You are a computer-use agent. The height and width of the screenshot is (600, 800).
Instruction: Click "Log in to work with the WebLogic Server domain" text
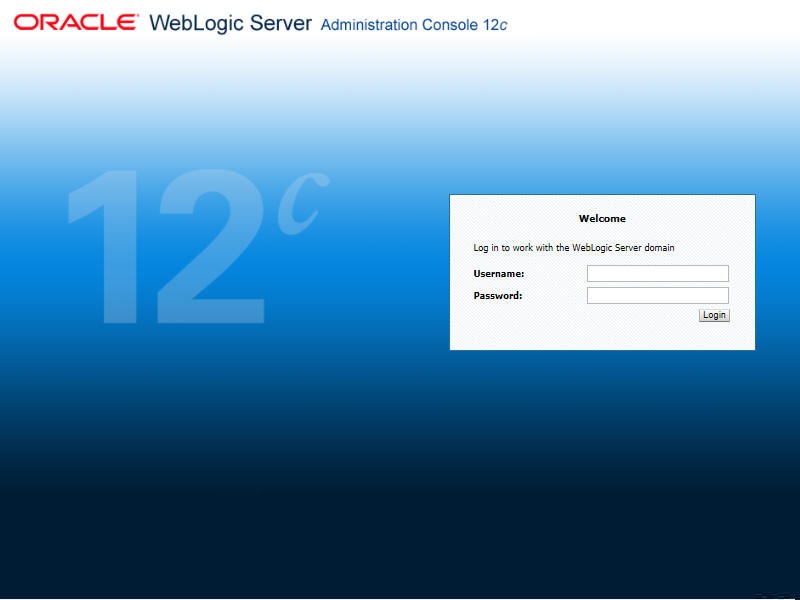[574, 248]
